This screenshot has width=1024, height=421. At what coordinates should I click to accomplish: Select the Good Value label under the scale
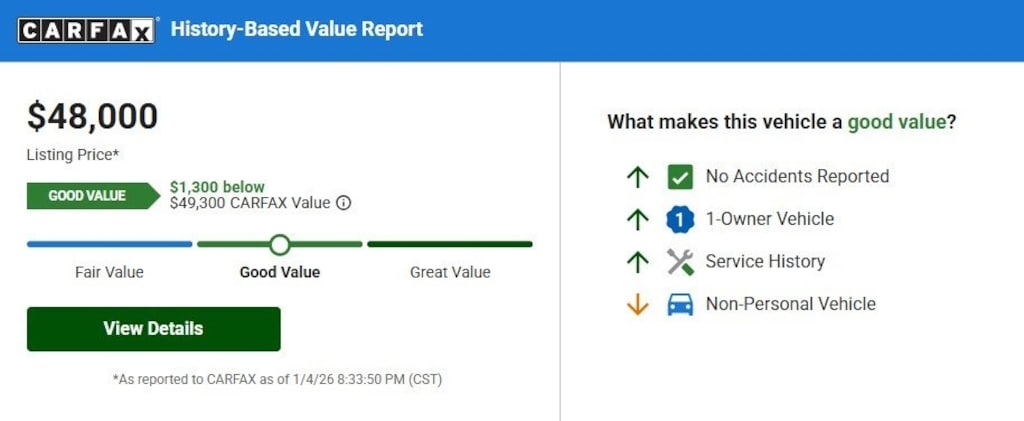pos(280,272)
